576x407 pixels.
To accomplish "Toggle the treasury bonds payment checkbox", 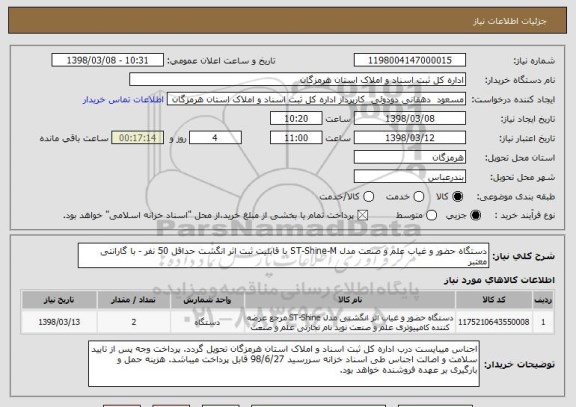I will pyautogui.click(x=363, y=215).
